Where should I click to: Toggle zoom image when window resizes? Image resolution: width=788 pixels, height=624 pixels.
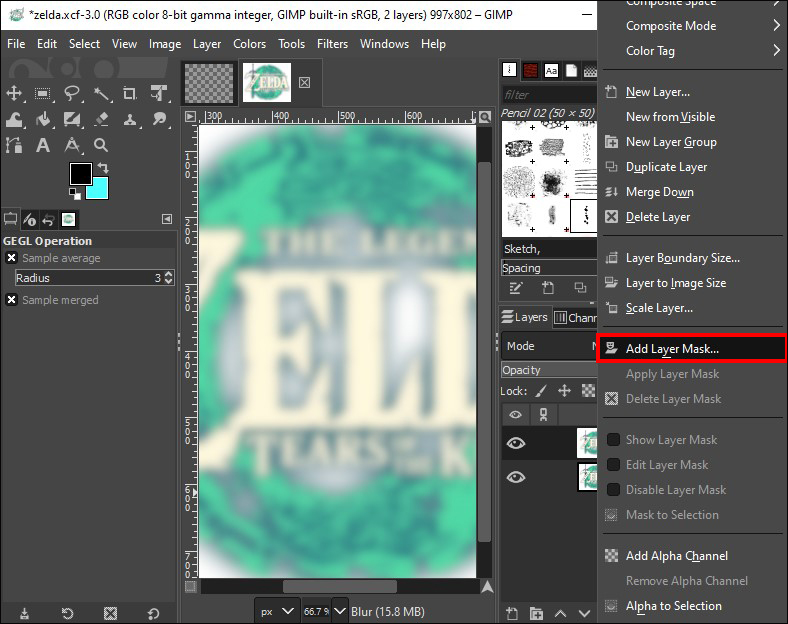coord(485,117)
